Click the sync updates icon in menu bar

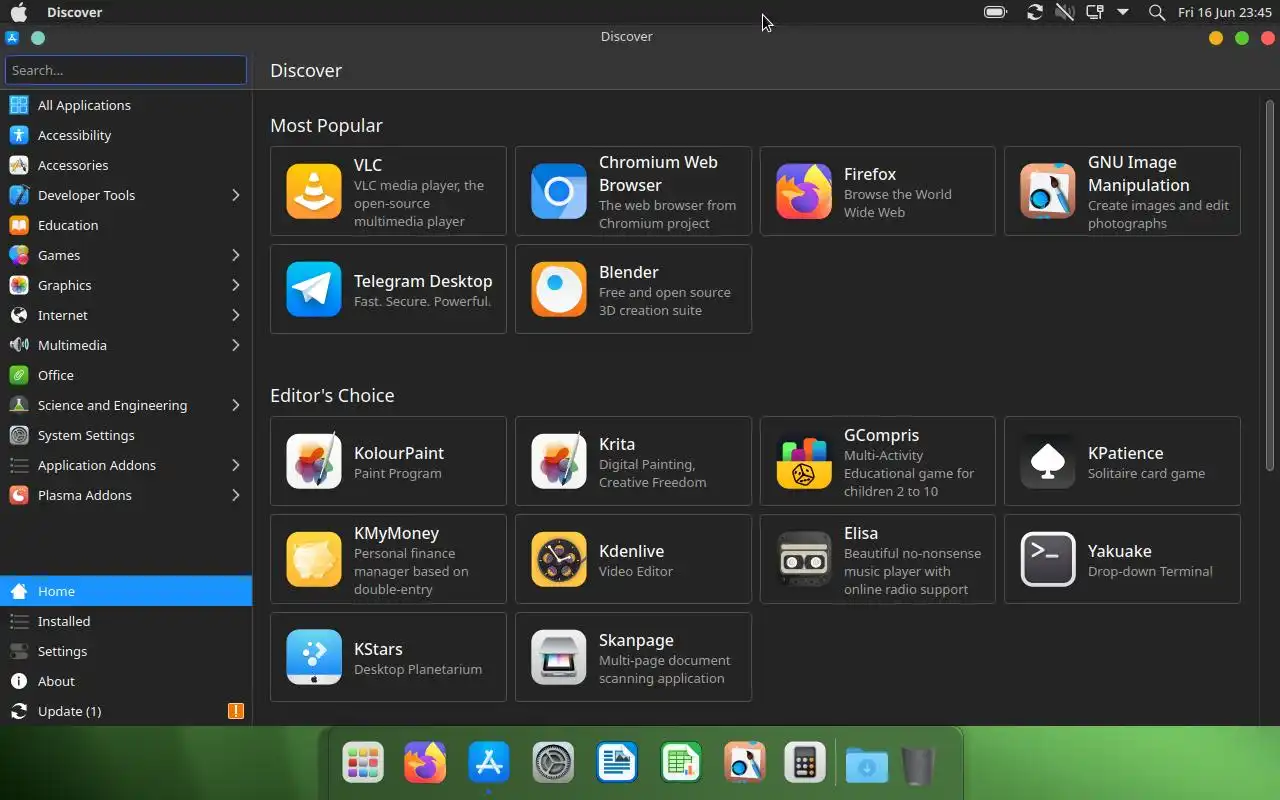[1034, 12]
